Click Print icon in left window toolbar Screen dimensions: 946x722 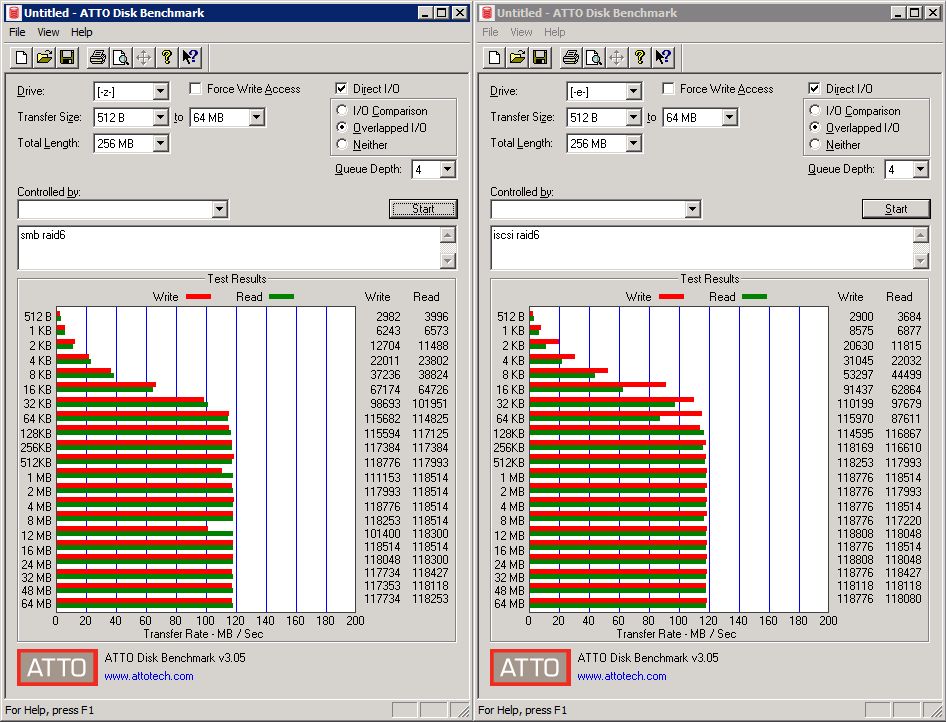98,57
